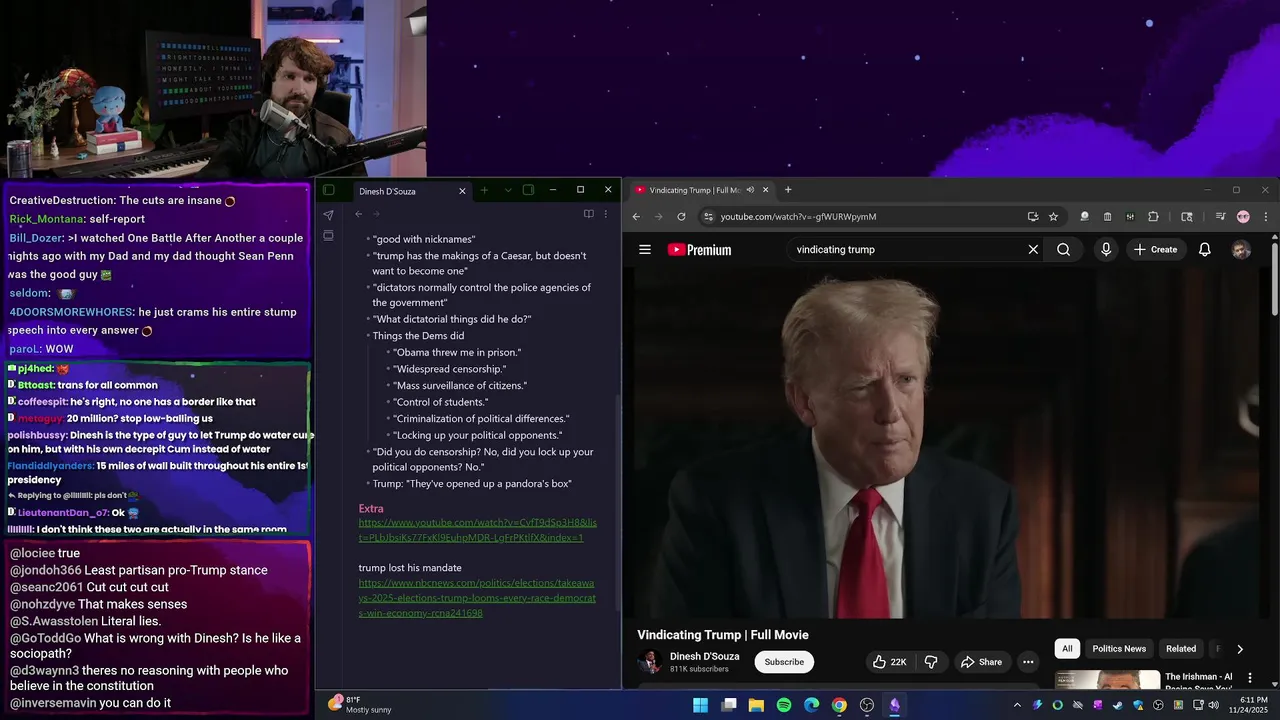Open YouTube notifications bell
1280x720 pixels.
tap(1205, 250)
